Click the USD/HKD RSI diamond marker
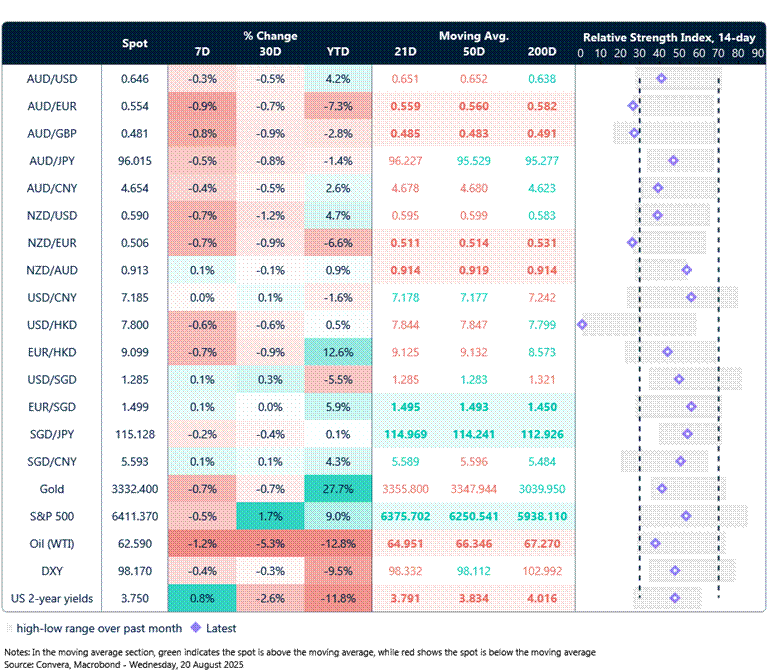Screen dimensions: 768x672 click(582, 324)
